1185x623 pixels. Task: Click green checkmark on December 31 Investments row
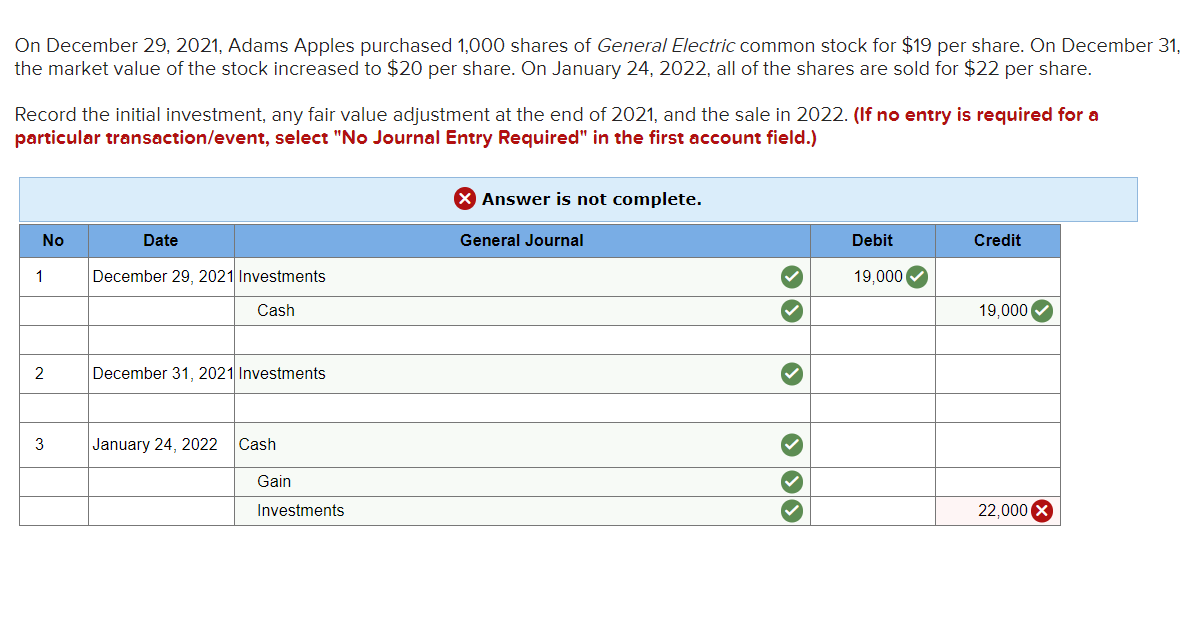(791, 373)
